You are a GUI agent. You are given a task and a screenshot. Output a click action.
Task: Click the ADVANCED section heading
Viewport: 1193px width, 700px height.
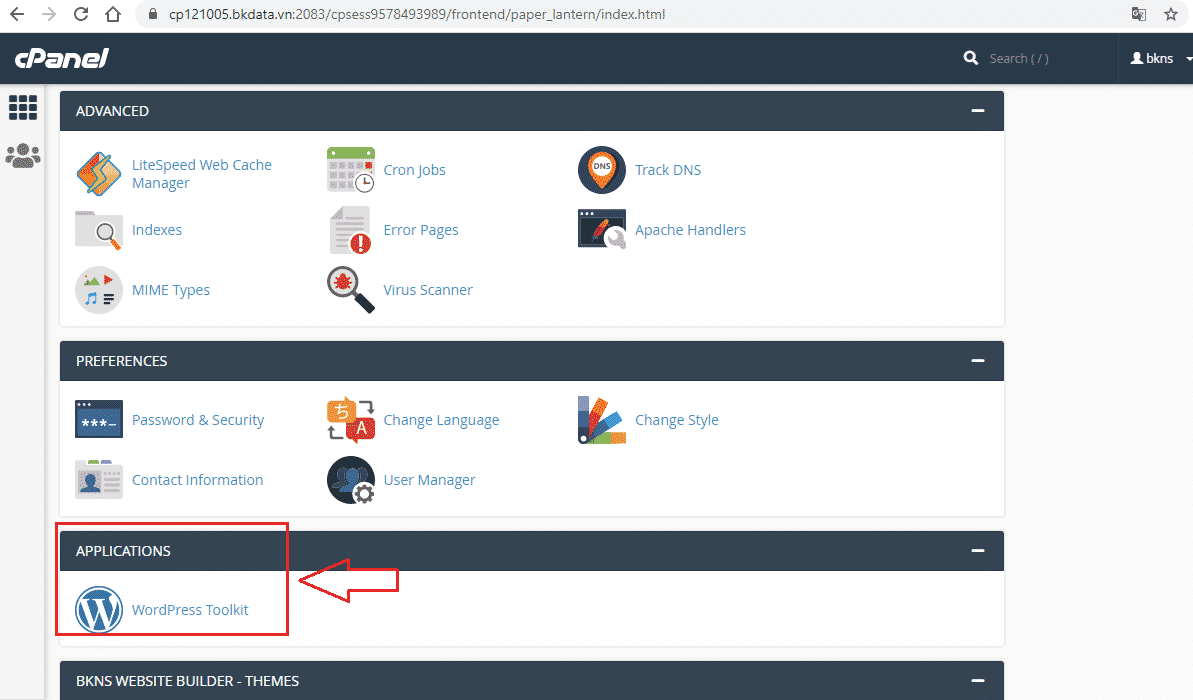[x=113, y=111]
